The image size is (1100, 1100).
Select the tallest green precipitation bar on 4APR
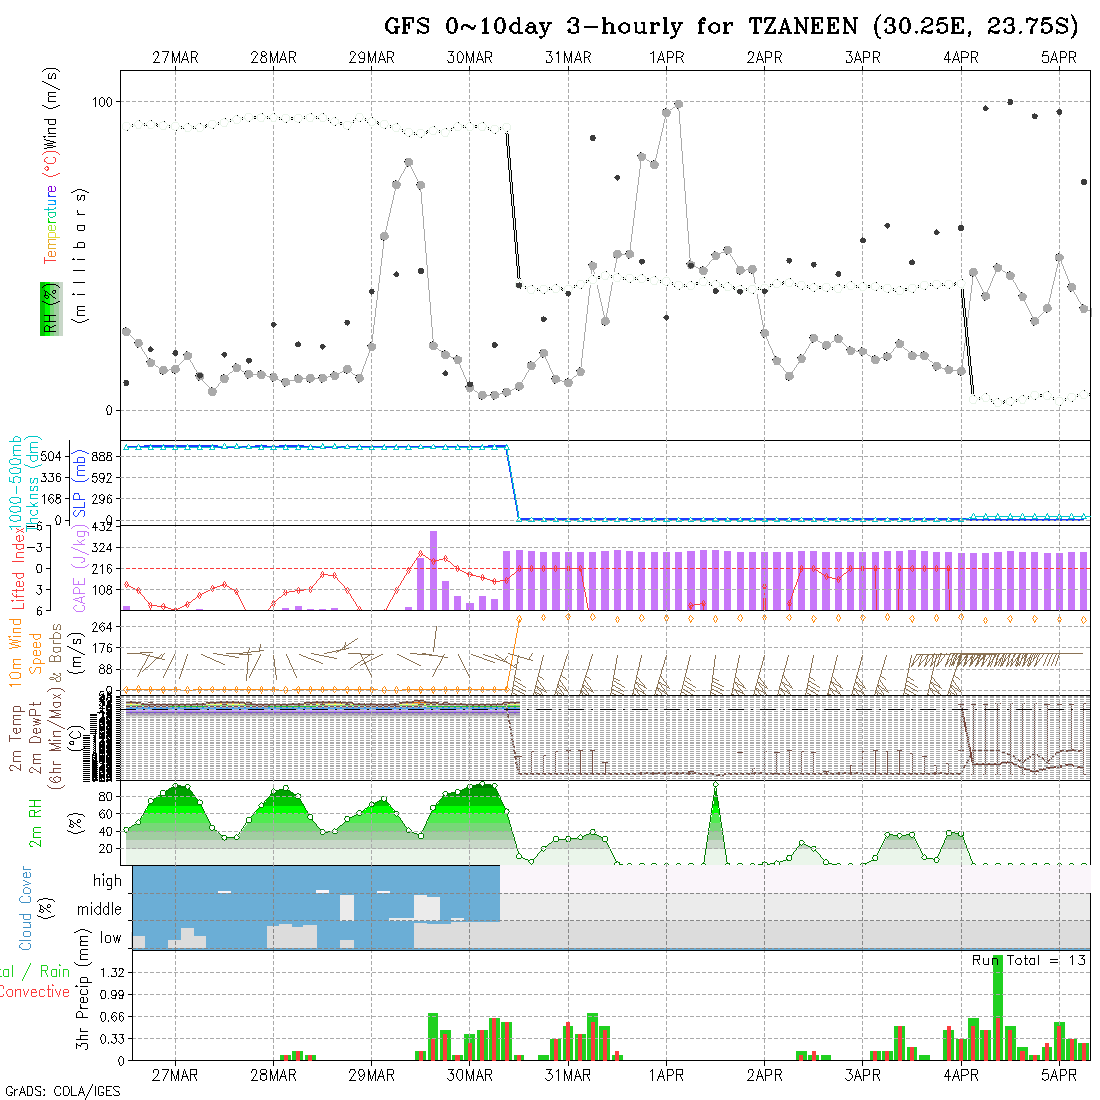(x=997, y=1008)
